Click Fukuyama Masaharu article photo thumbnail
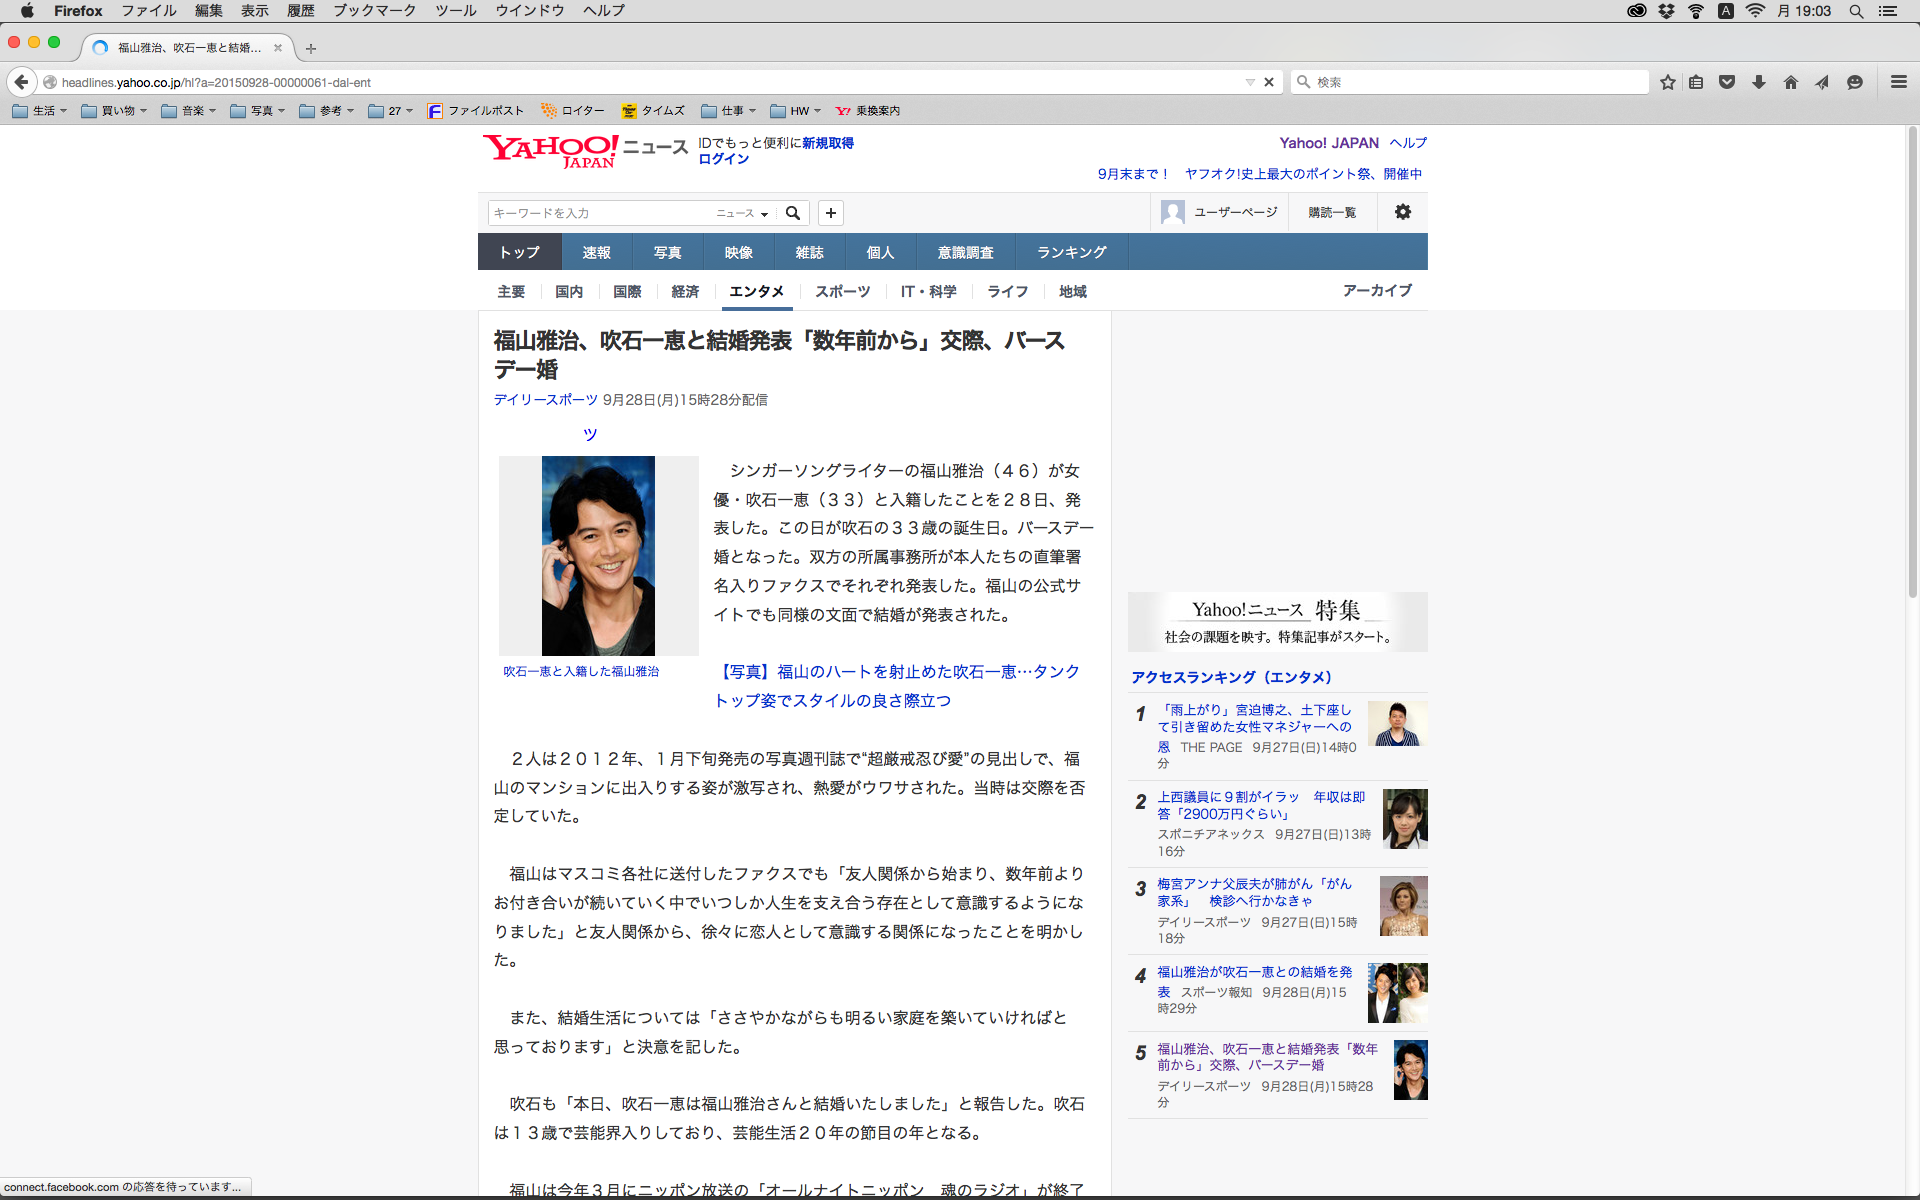1920x1200 pixels. [x=598, y=556]
